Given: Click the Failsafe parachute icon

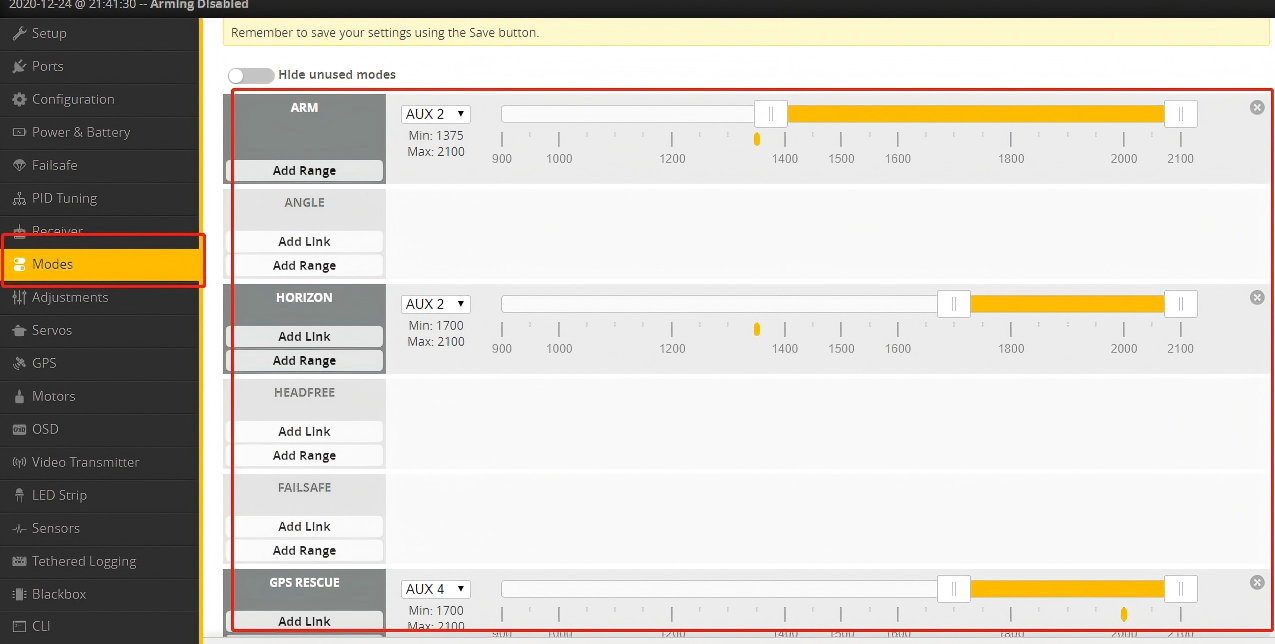Looking at the screenshot, I should pos(19,165).
